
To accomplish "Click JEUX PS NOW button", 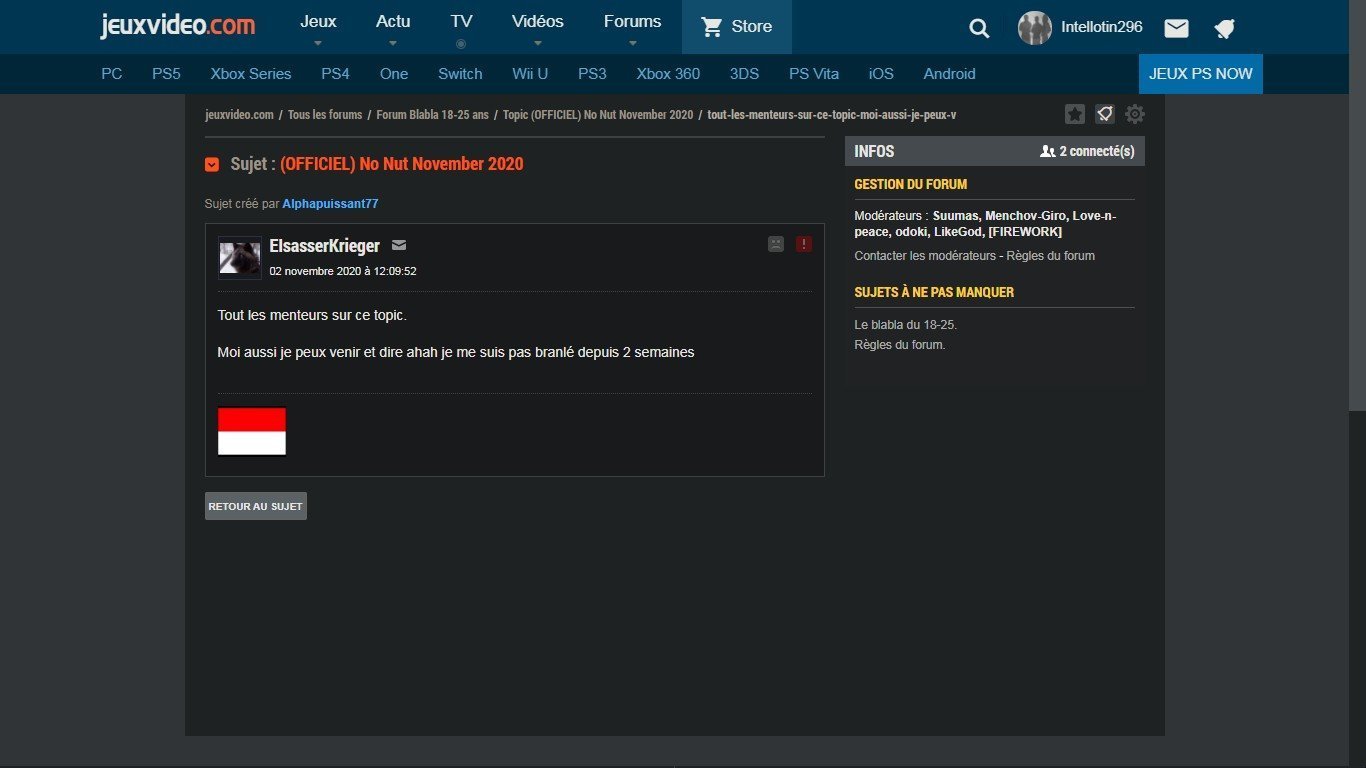I will 1200,74.
